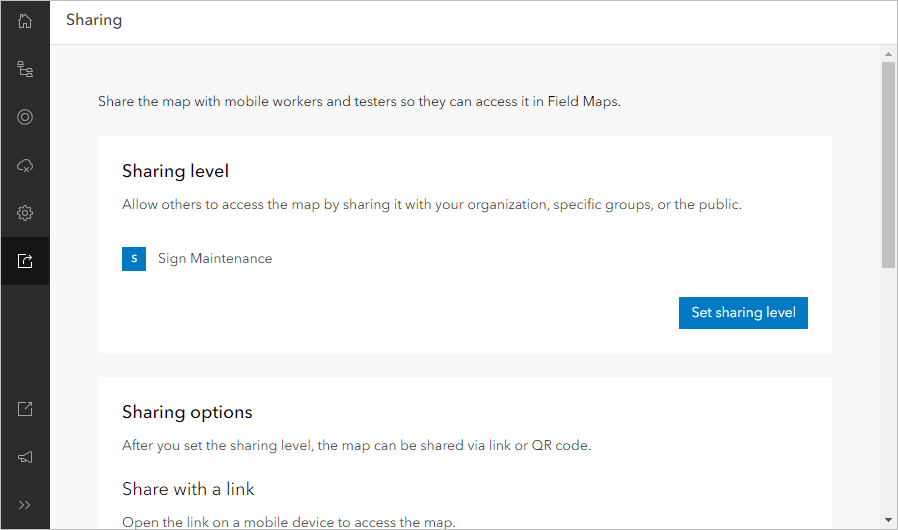
Task: Expand the sidebar with double-chevron
Action: tap(25, 505)
